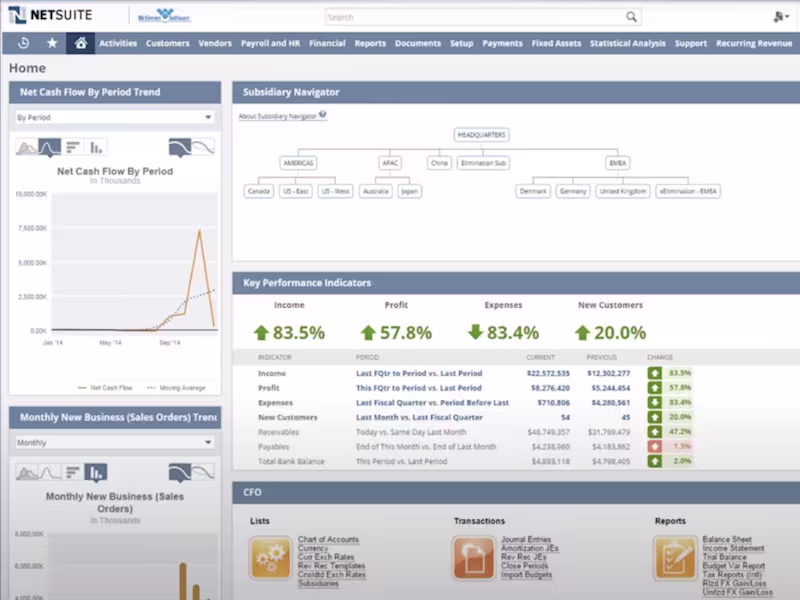Viewport: 800px width, 600px height.
Task: Select area chart type for Net Cash Flow
Action: tap(27, 147)
